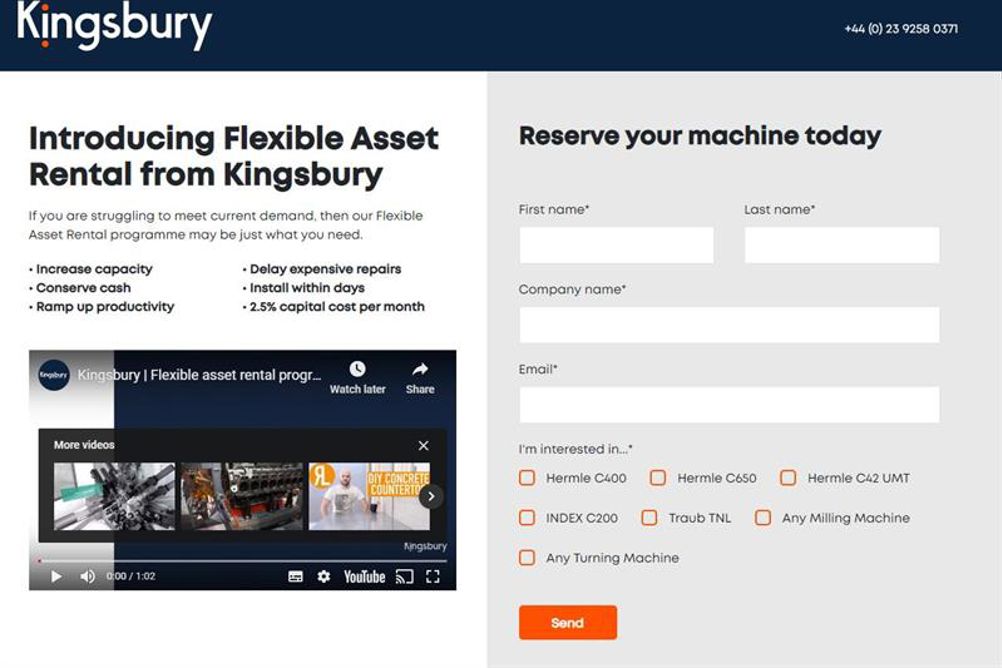Check the INDEX C200 checkbox
Image resolution: width=1002 pixels, height=668 pixels.
coord(527,518)
